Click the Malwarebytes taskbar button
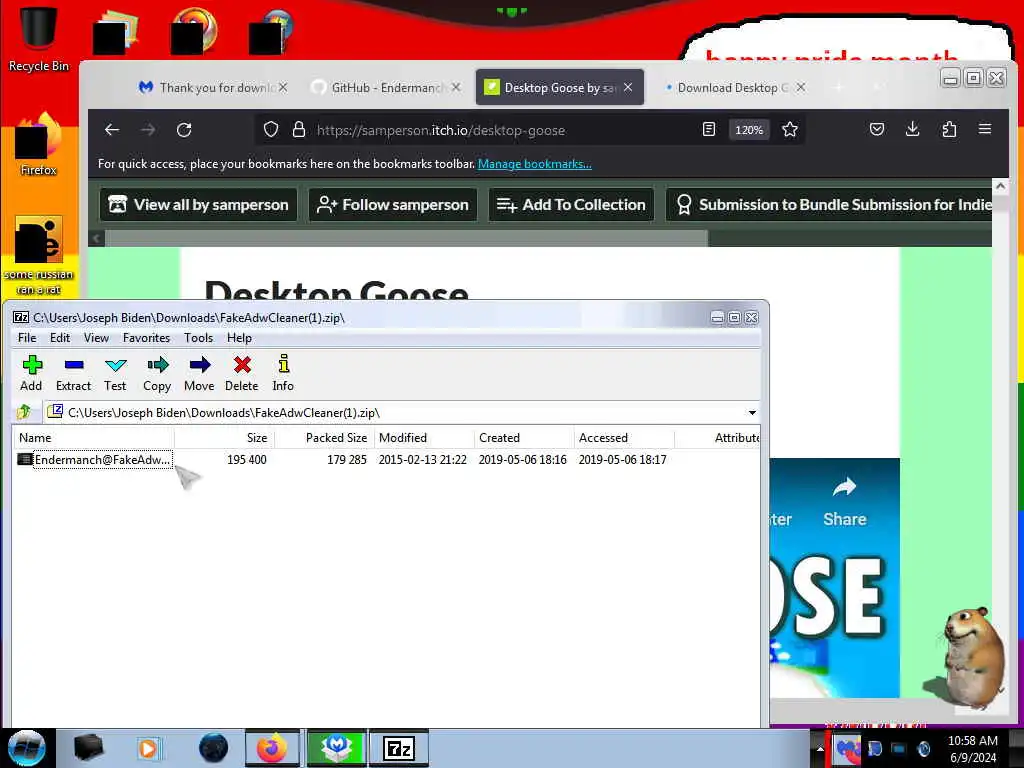Screen dimensions: 1024x768 [336, 748]
